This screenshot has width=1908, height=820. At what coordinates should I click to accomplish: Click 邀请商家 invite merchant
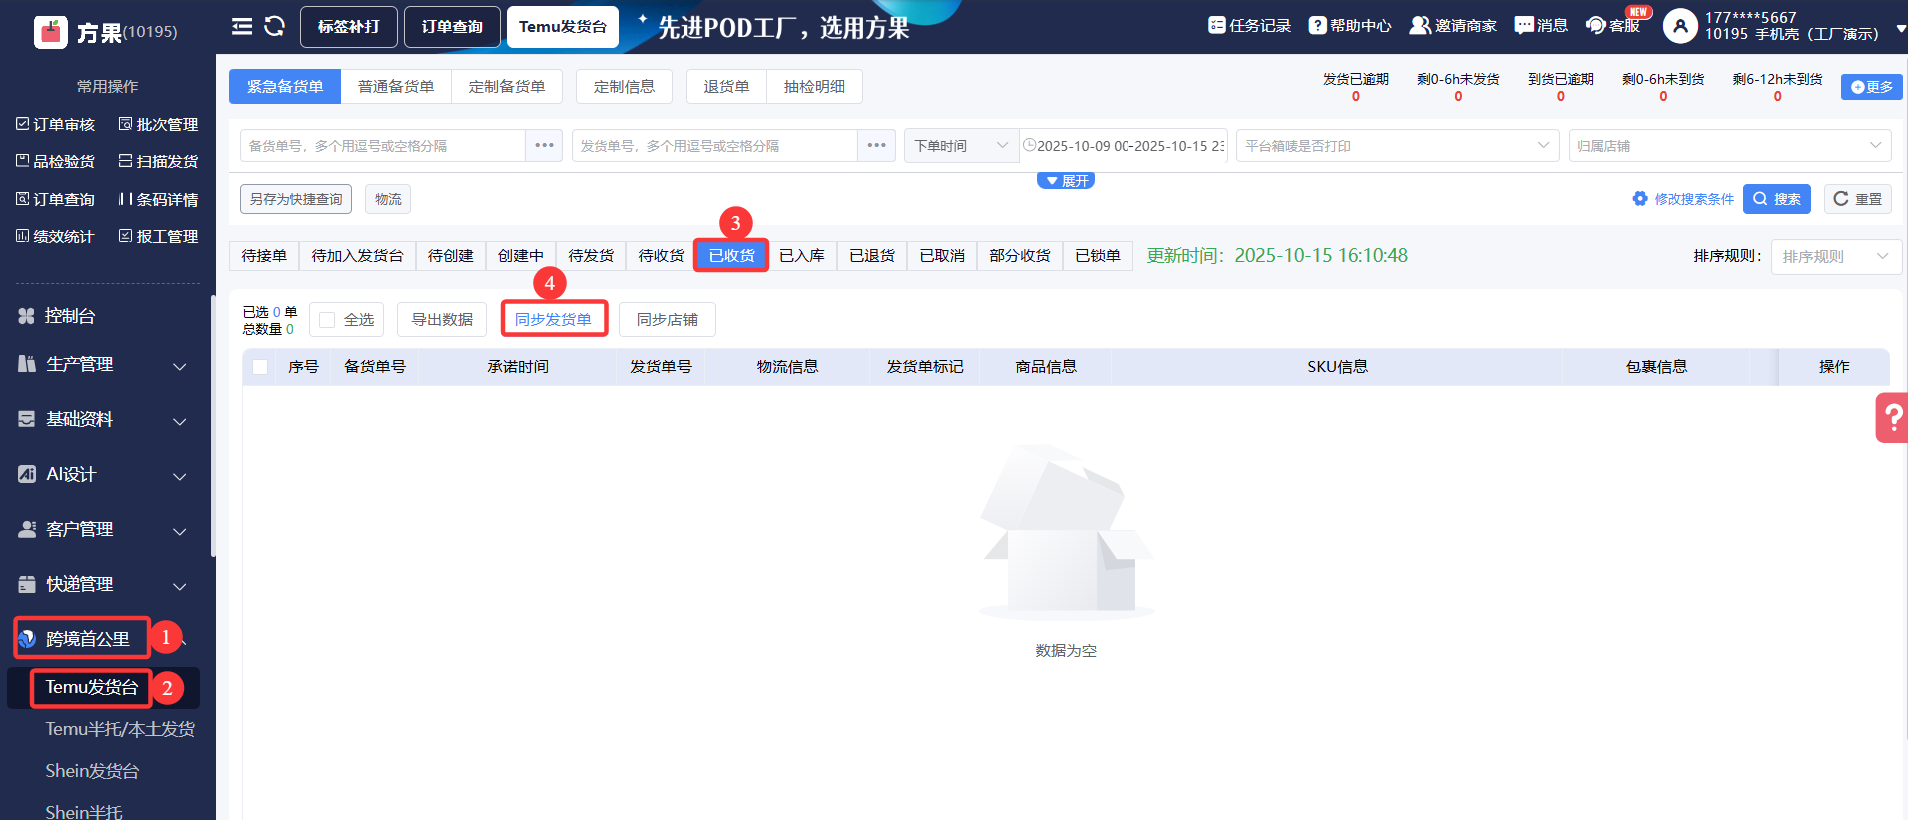pos(1453,26)
